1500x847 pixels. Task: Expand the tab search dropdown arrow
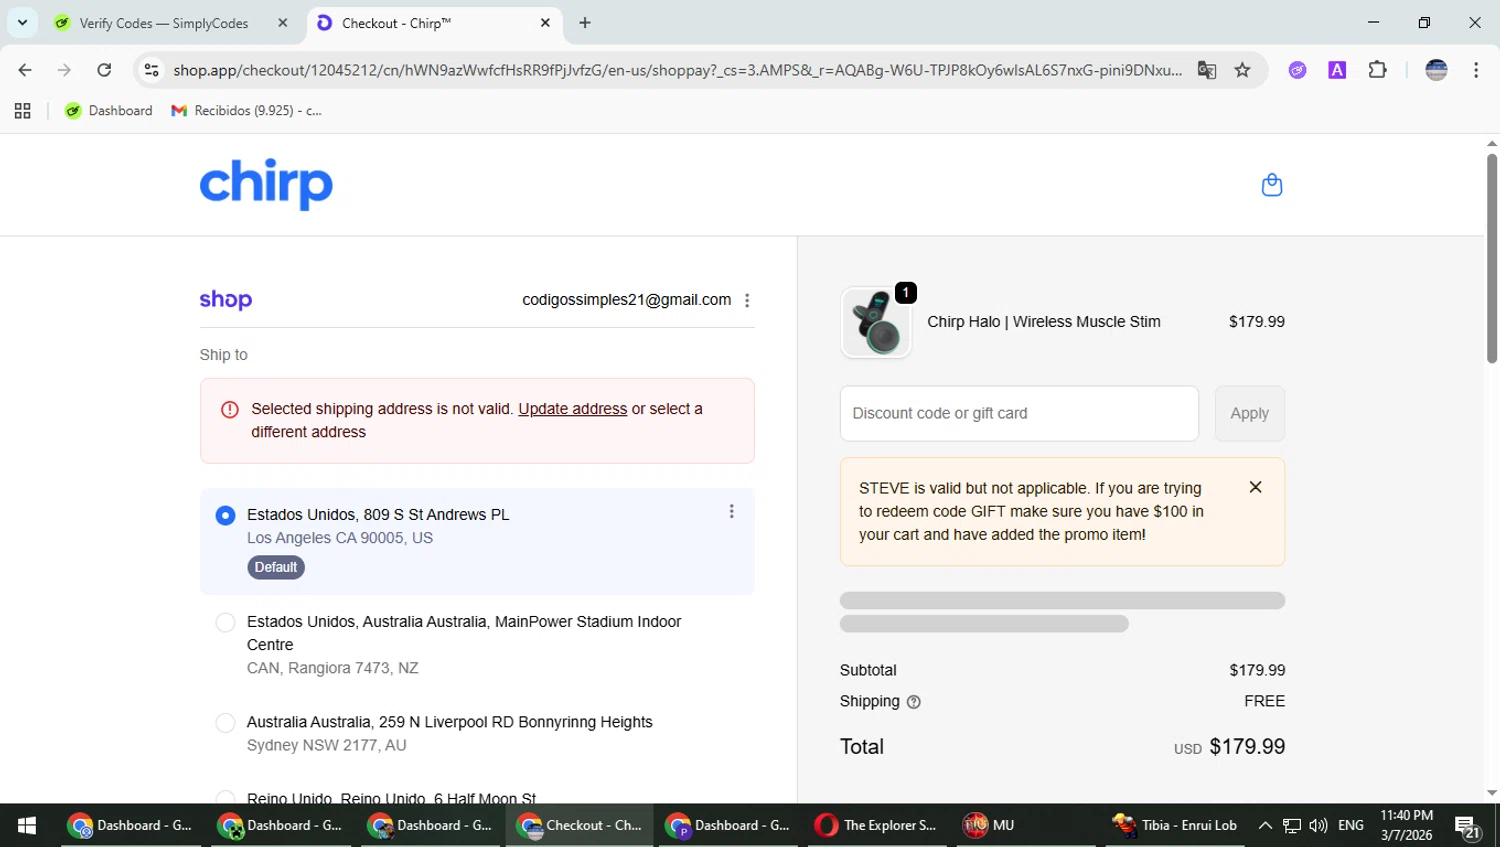point(22,22)
